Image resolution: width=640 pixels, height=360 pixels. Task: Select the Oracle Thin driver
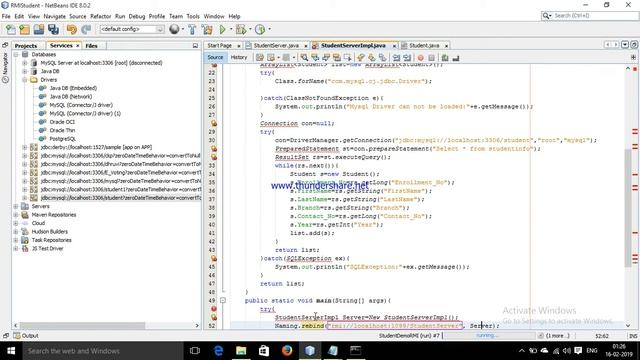pos(62,130)
